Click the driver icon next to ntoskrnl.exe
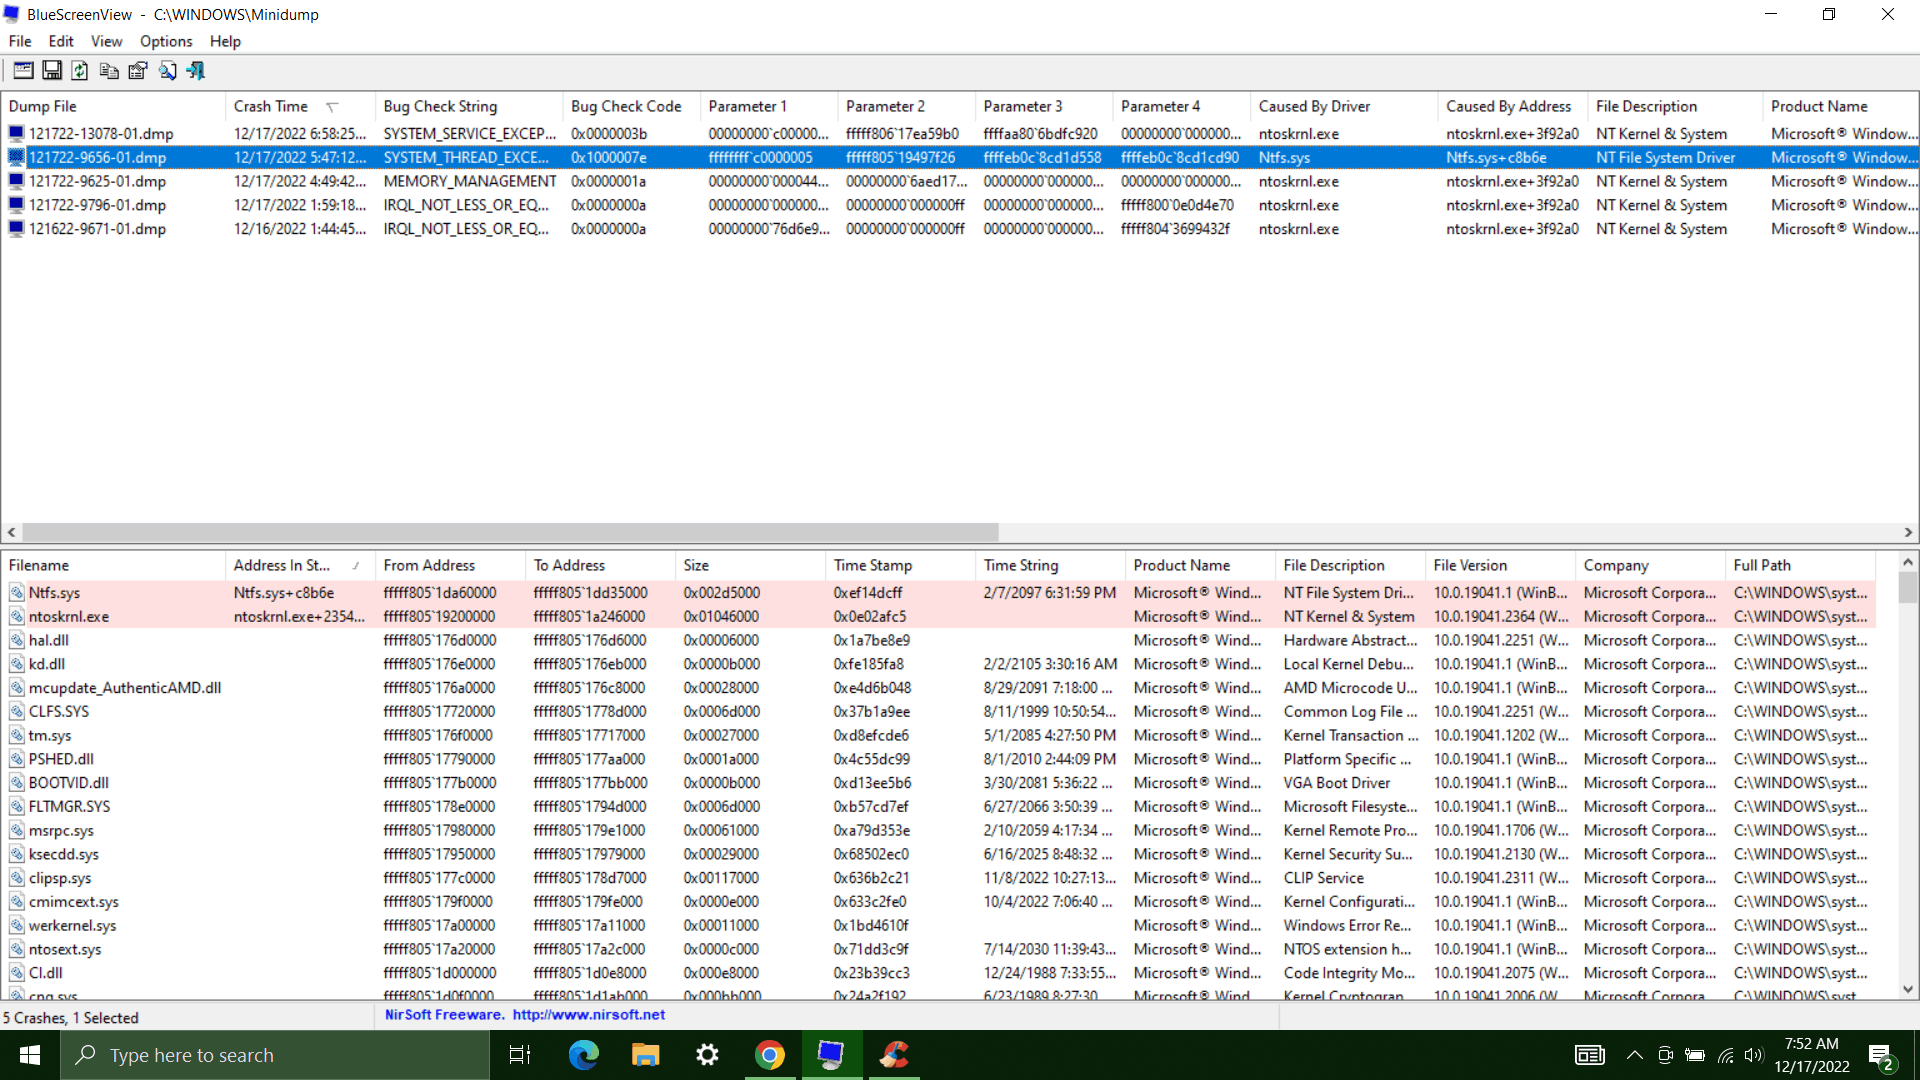The width and height of the screenshot is (1920, 1080). point(17,616)
